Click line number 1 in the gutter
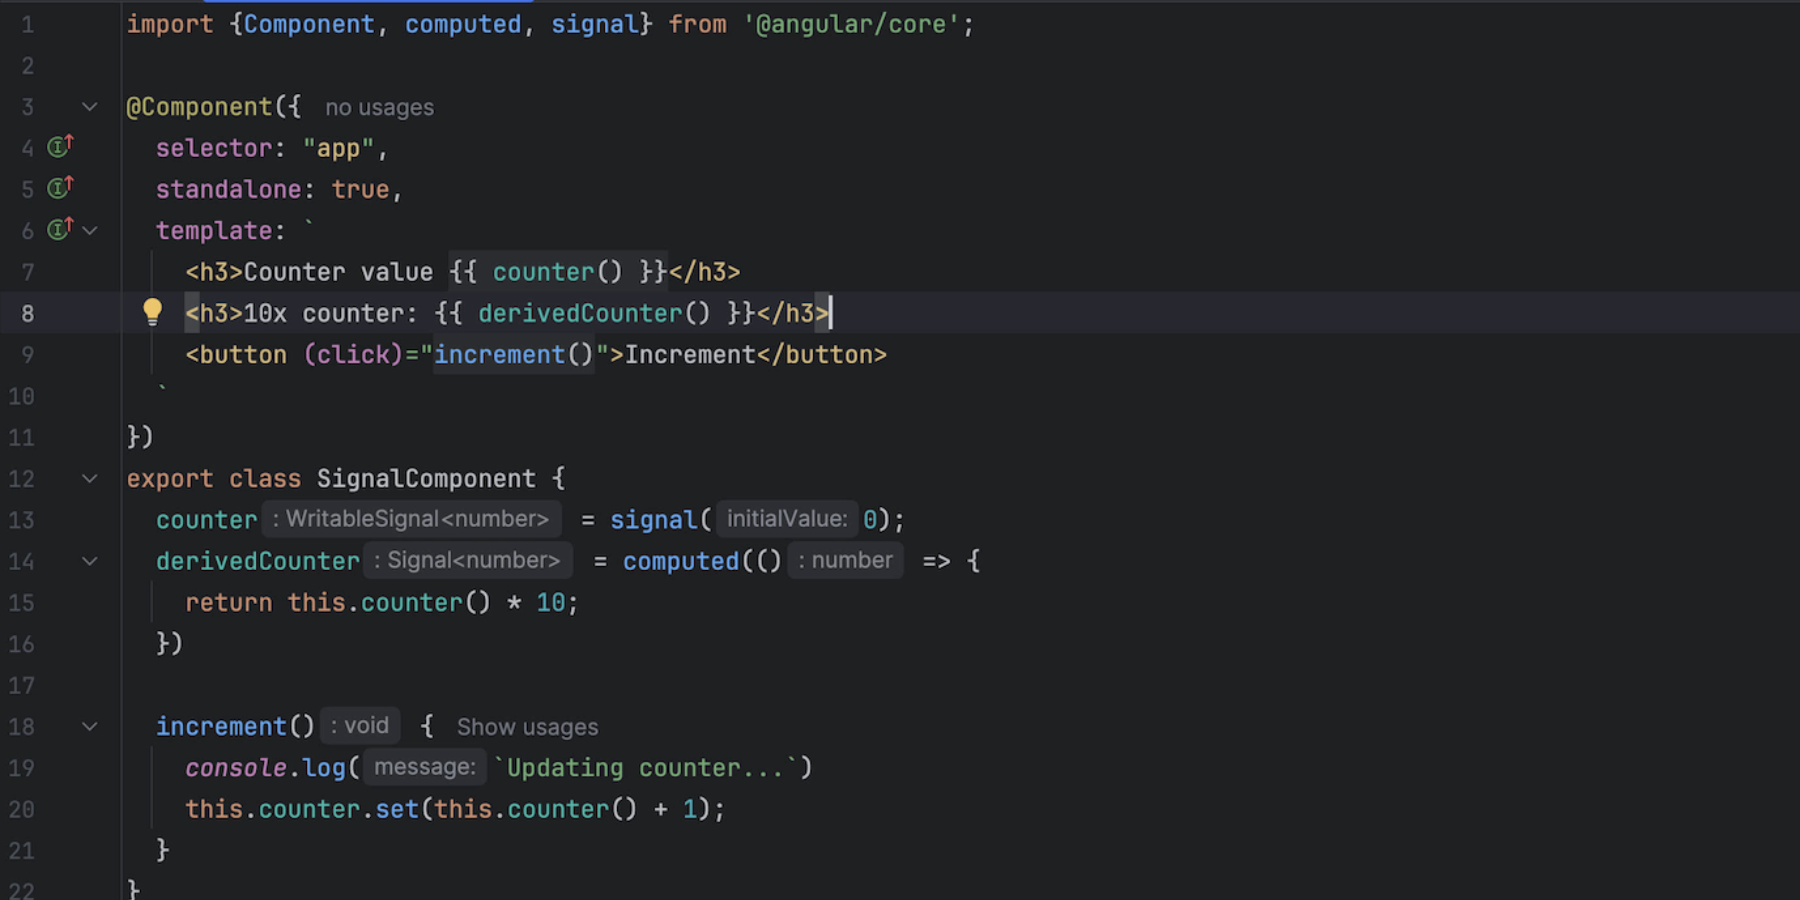 [28, 25]
